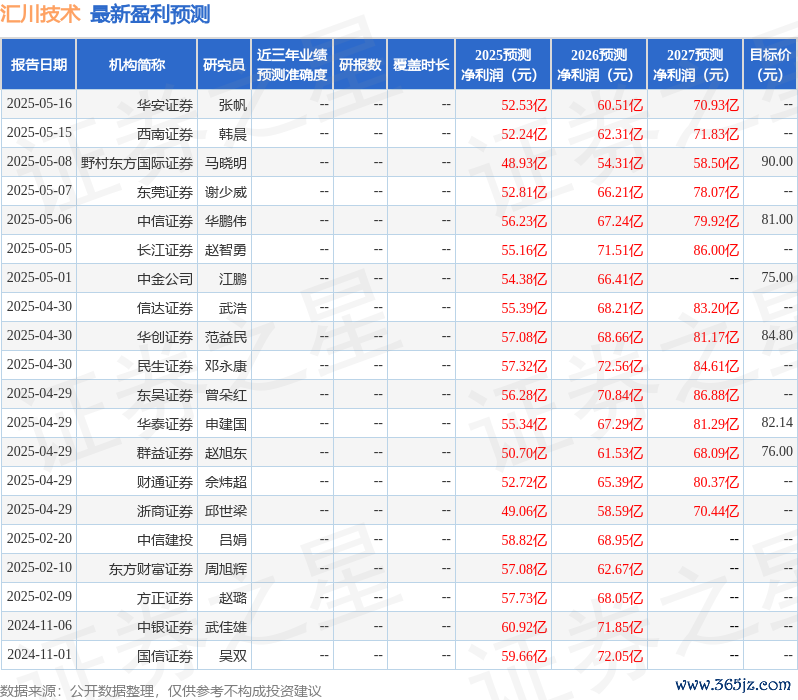Select the 81.00 target price

[x=777, y=220]
